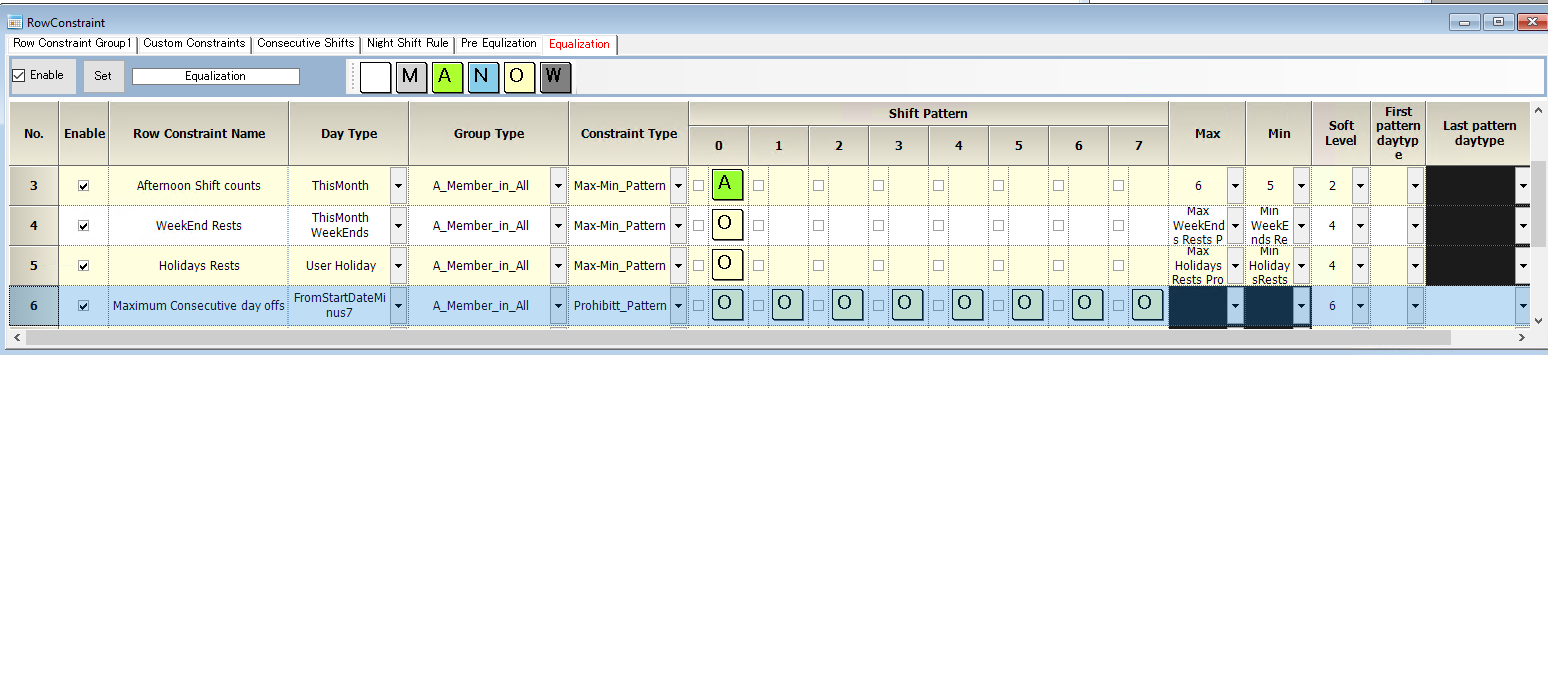
Task: Select row header number 6
Action: coord(34,305)
